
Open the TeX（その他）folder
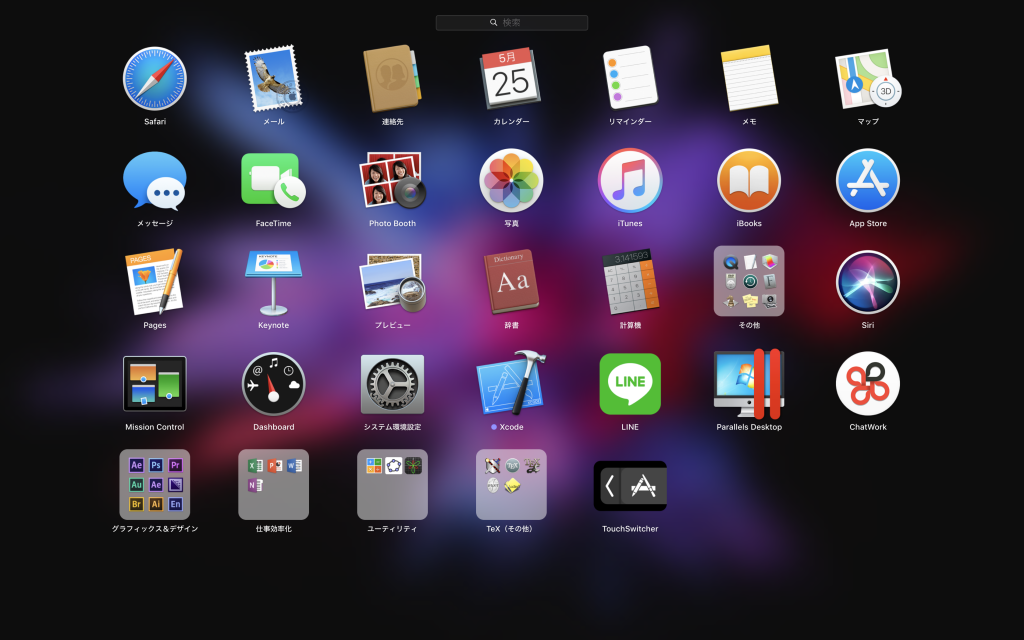click(x=511, y=485)
